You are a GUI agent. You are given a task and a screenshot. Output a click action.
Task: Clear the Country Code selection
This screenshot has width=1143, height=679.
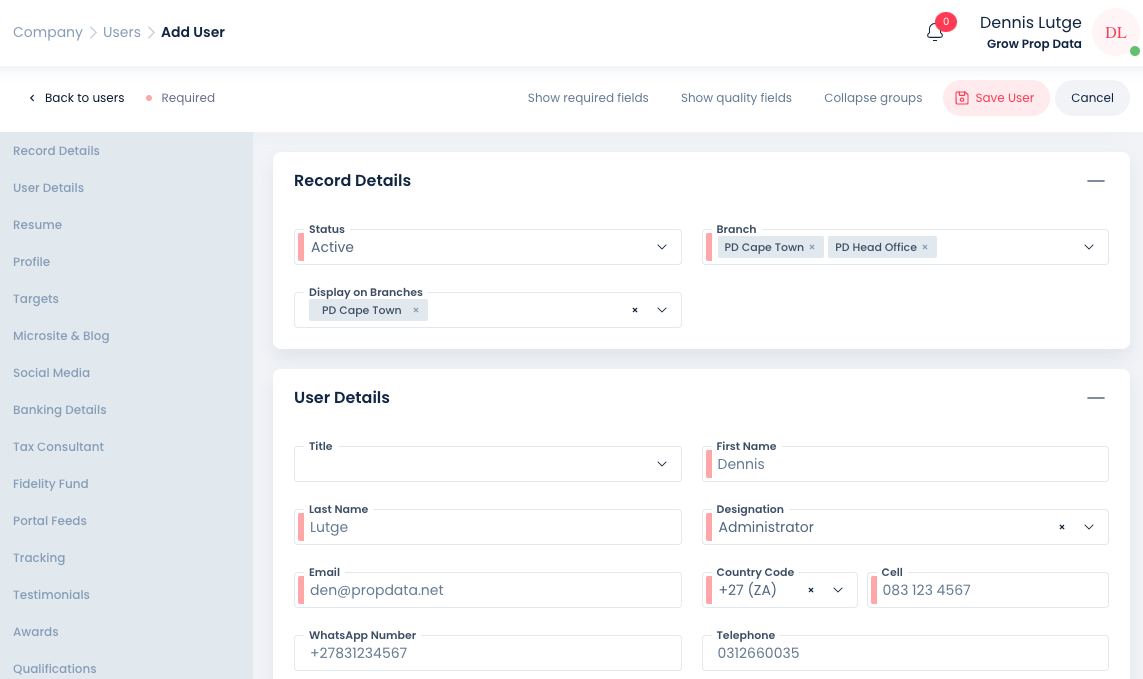point(811,590)
